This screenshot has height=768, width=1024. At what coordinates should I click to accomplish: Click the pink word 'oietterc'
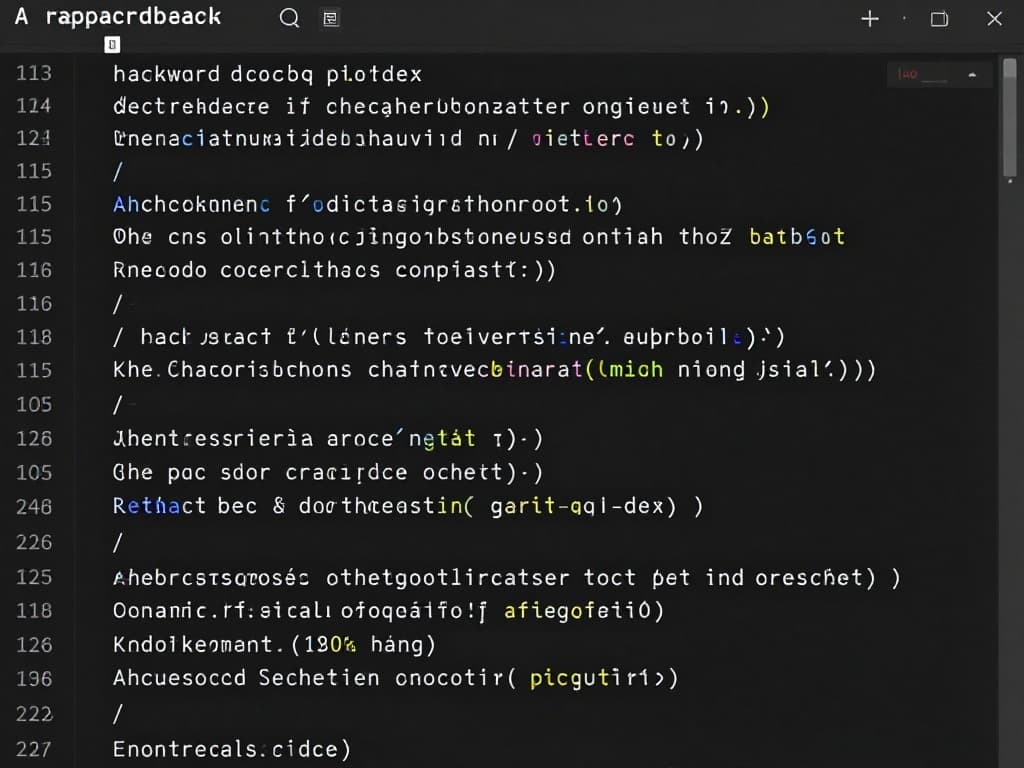pyautogui.click(x=583, y=138)
